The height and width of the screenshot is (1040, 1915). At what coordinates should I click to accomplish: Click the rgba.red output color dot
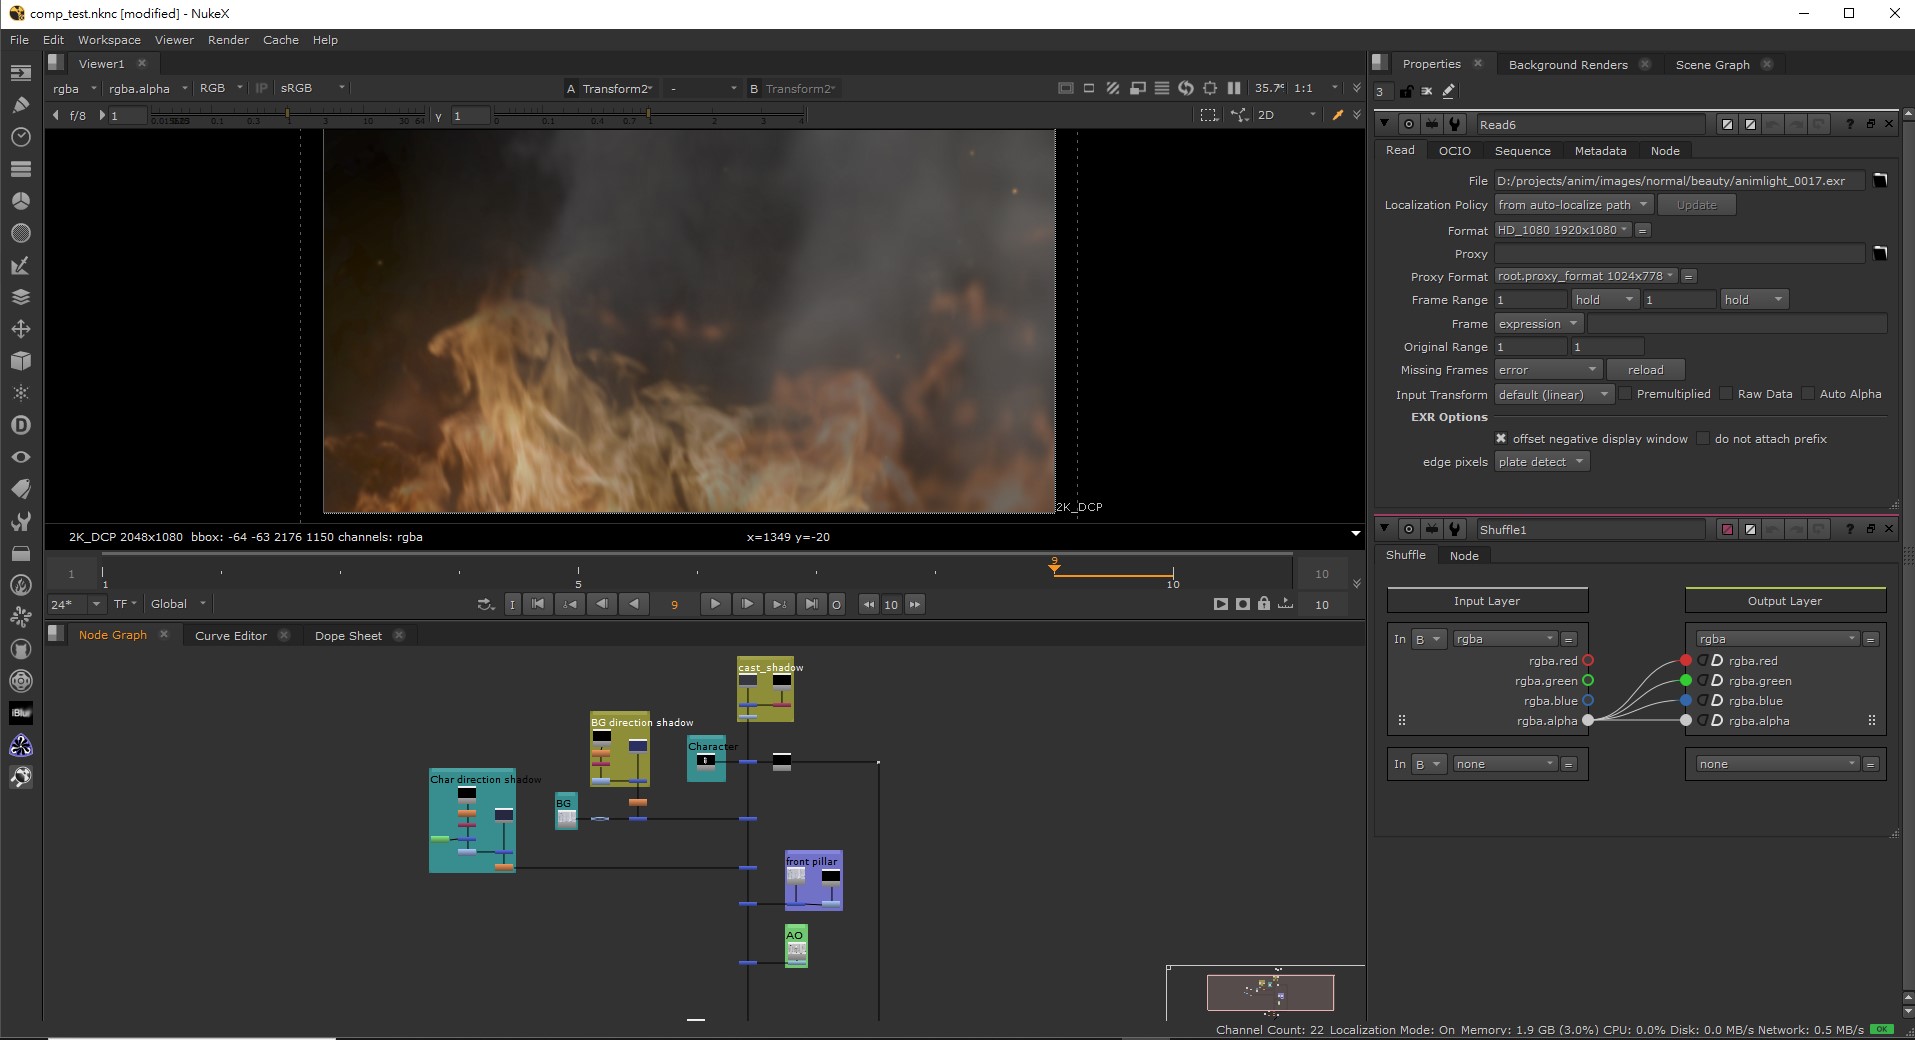1685,661
